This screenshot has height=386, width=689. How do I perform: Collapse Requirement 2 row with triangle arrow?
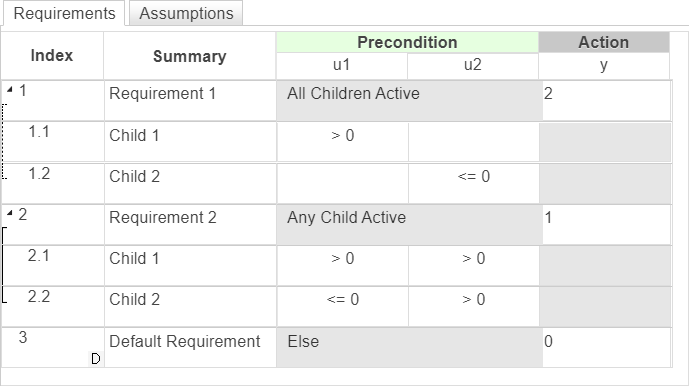10,214
